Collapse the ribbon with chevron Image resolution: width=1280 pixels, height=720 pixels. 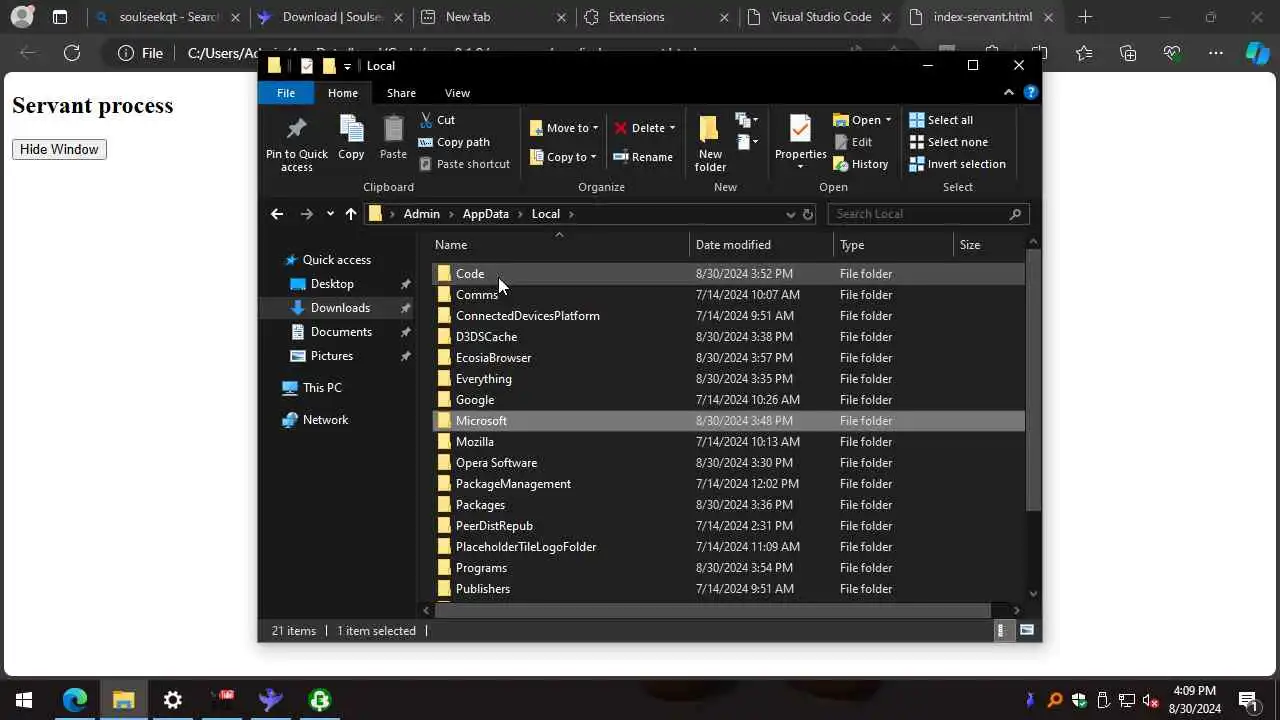(1008, 93)
